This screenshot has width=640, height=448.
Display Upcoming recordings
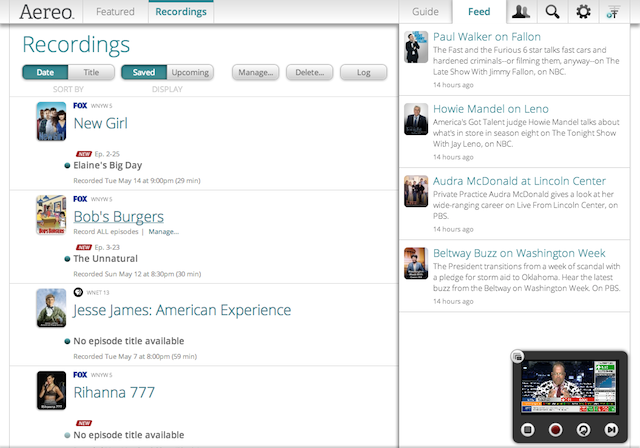coord(190,72)
